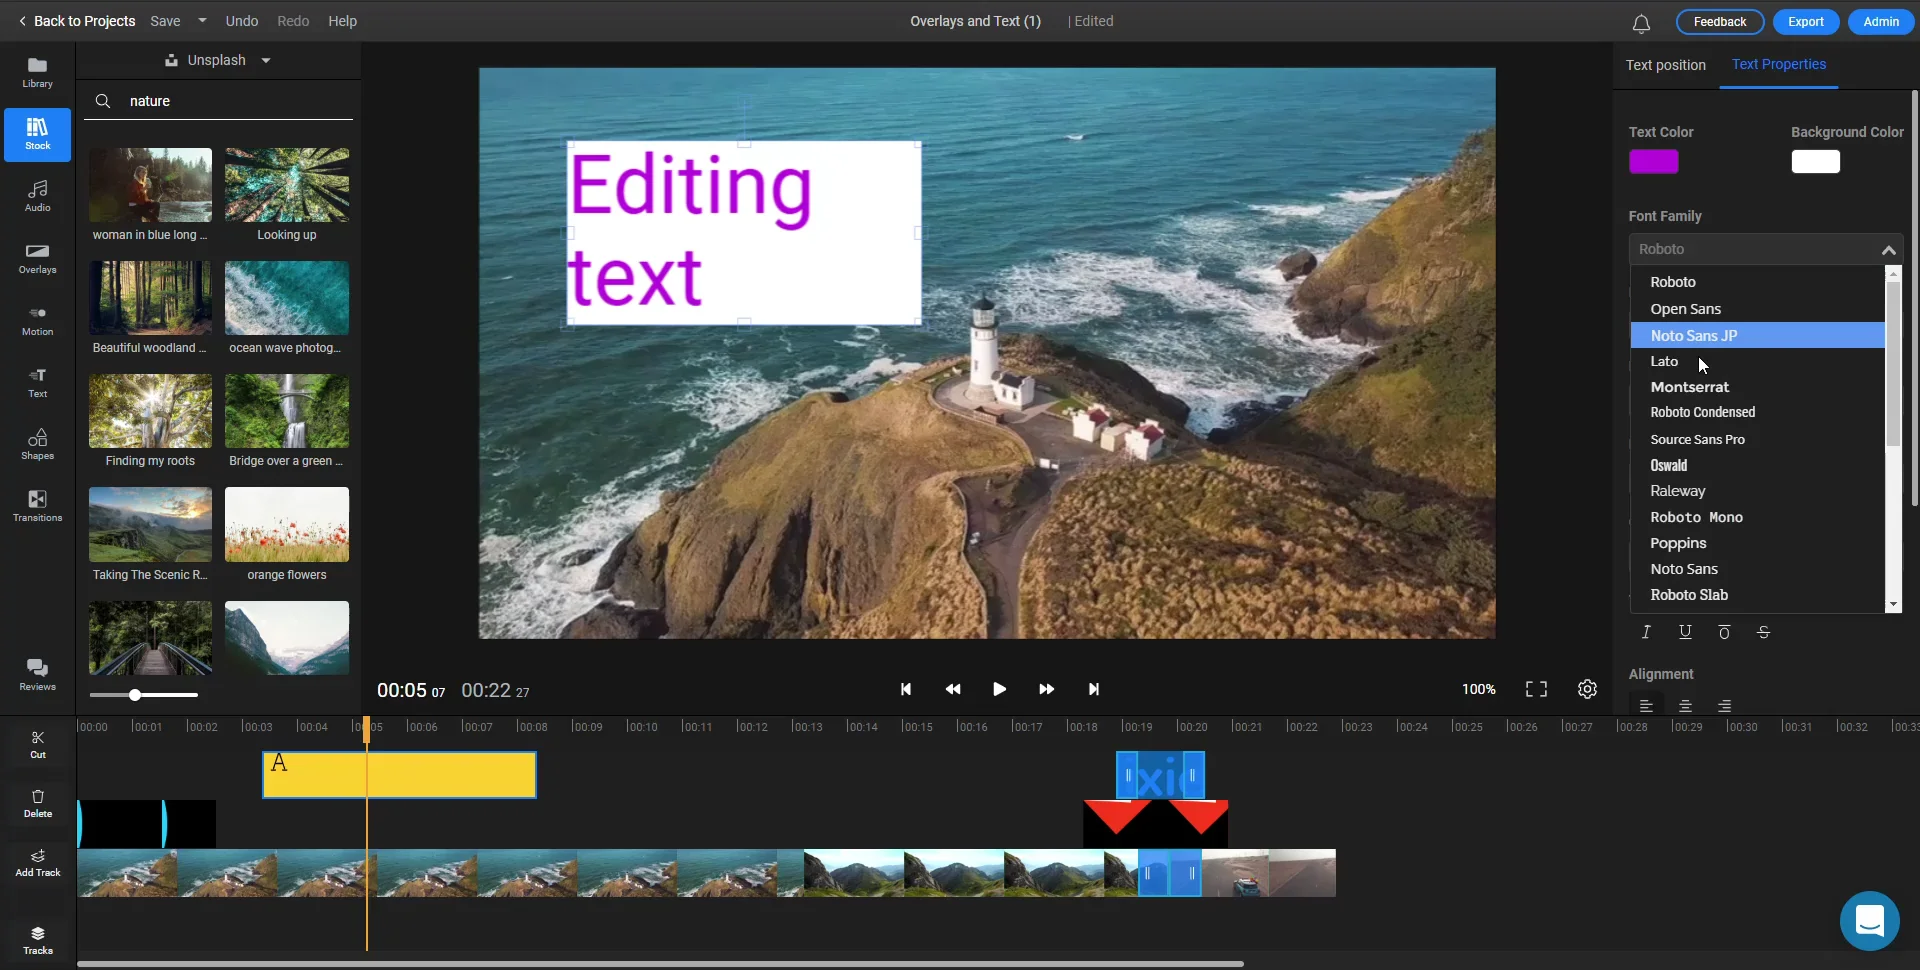Jump to start of video
The width and height of the screenshot is (1920, 970).
click(x=906, y=689)
